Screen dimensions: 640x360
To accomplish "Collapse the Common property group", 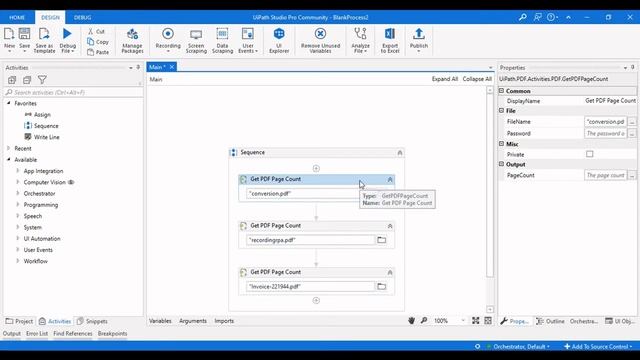I will point(502,91).
